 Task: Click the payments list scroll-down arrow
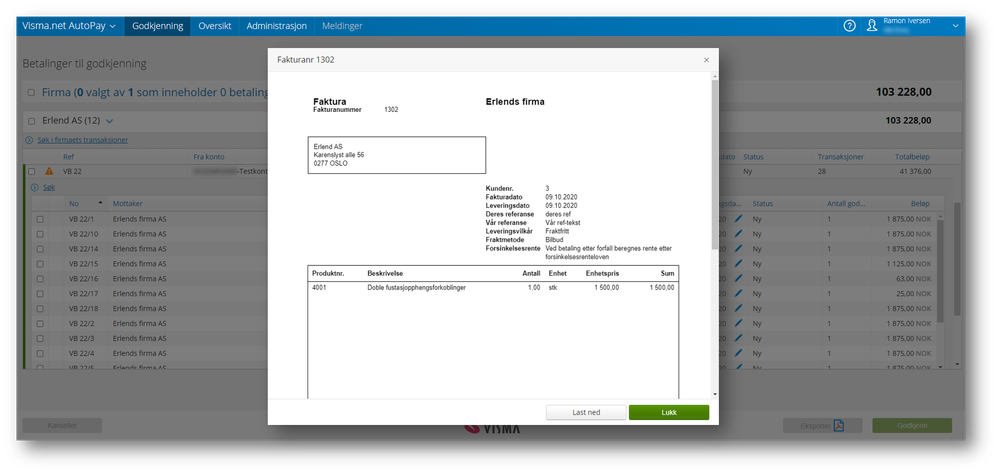tap(939, 366)
